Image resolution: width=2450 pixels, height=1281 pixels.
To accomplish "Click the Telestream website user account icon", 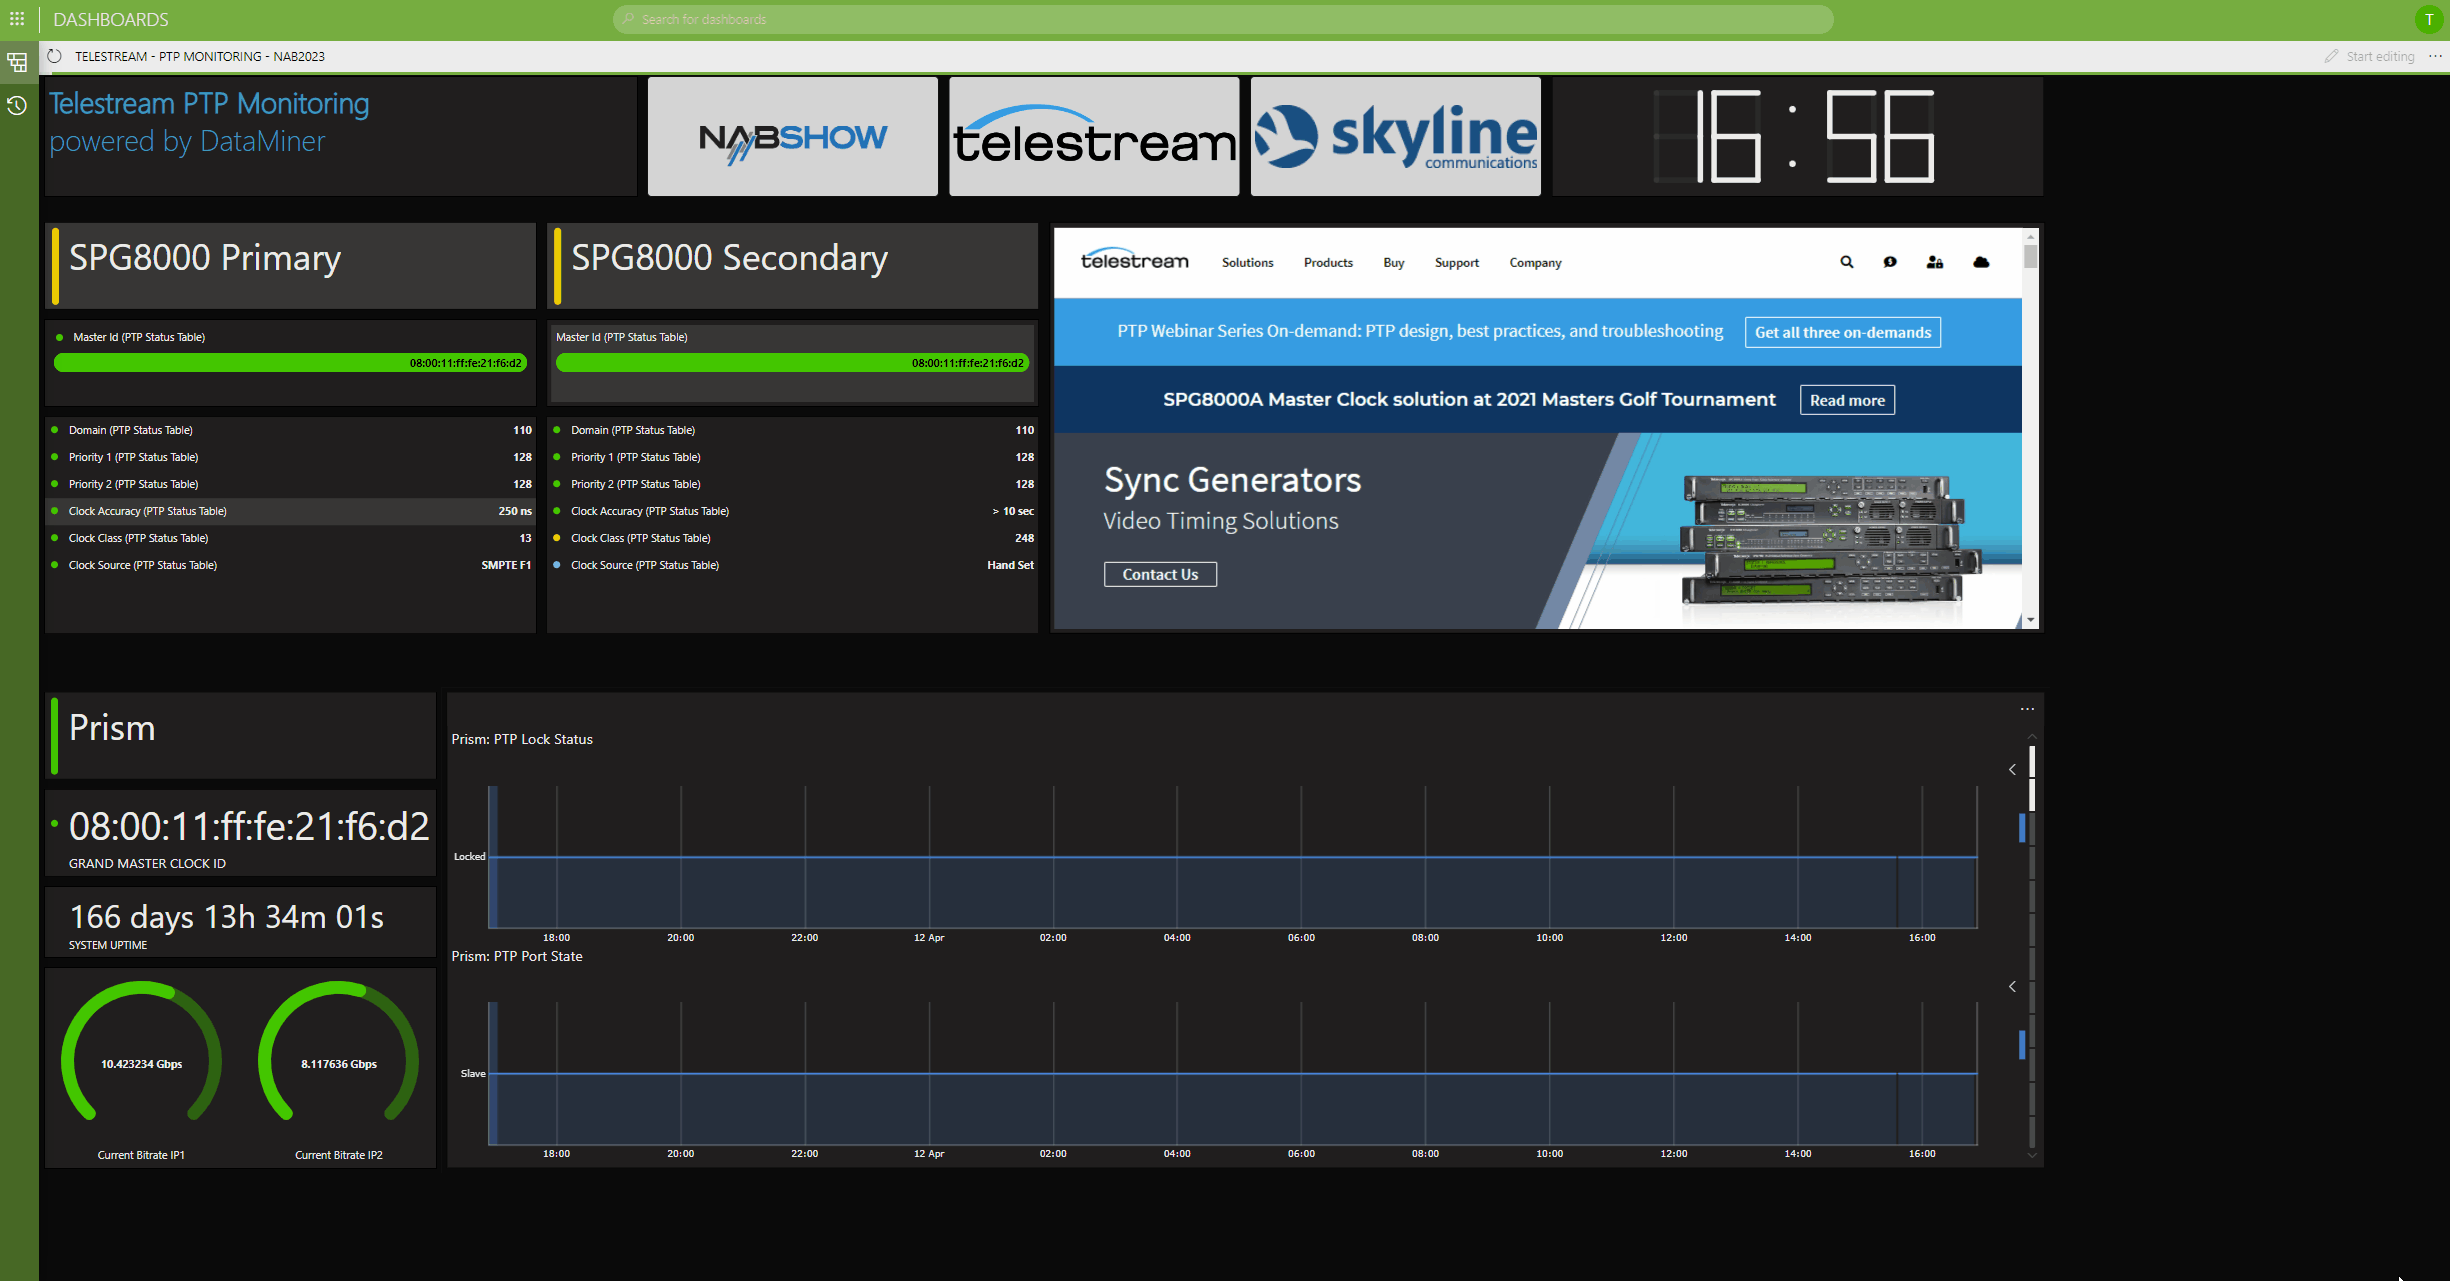I will pyautogui.click(x=1935, y=262).
